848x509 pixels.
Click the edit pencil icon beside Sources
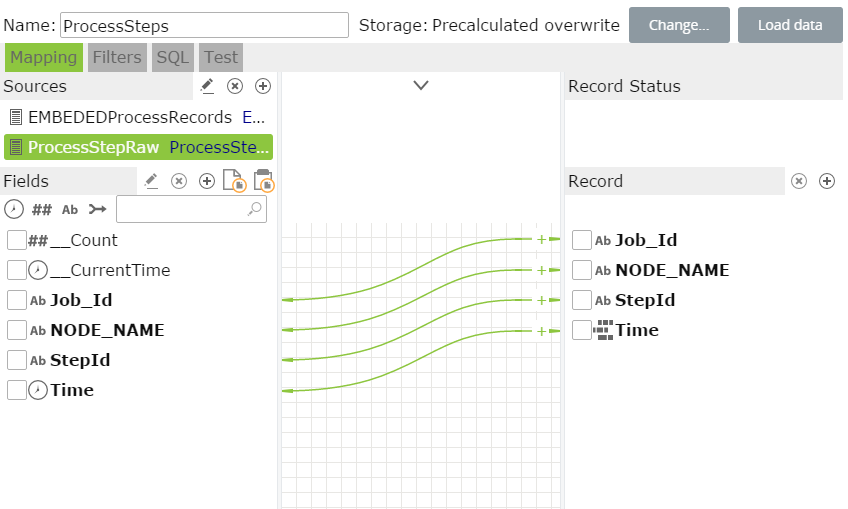[207, 86]
